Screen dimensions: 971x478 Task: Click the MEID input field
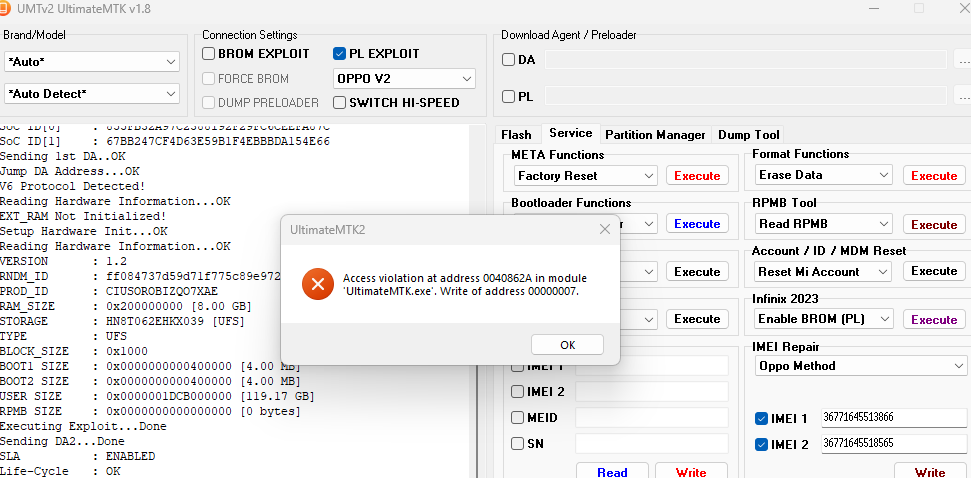651,418
